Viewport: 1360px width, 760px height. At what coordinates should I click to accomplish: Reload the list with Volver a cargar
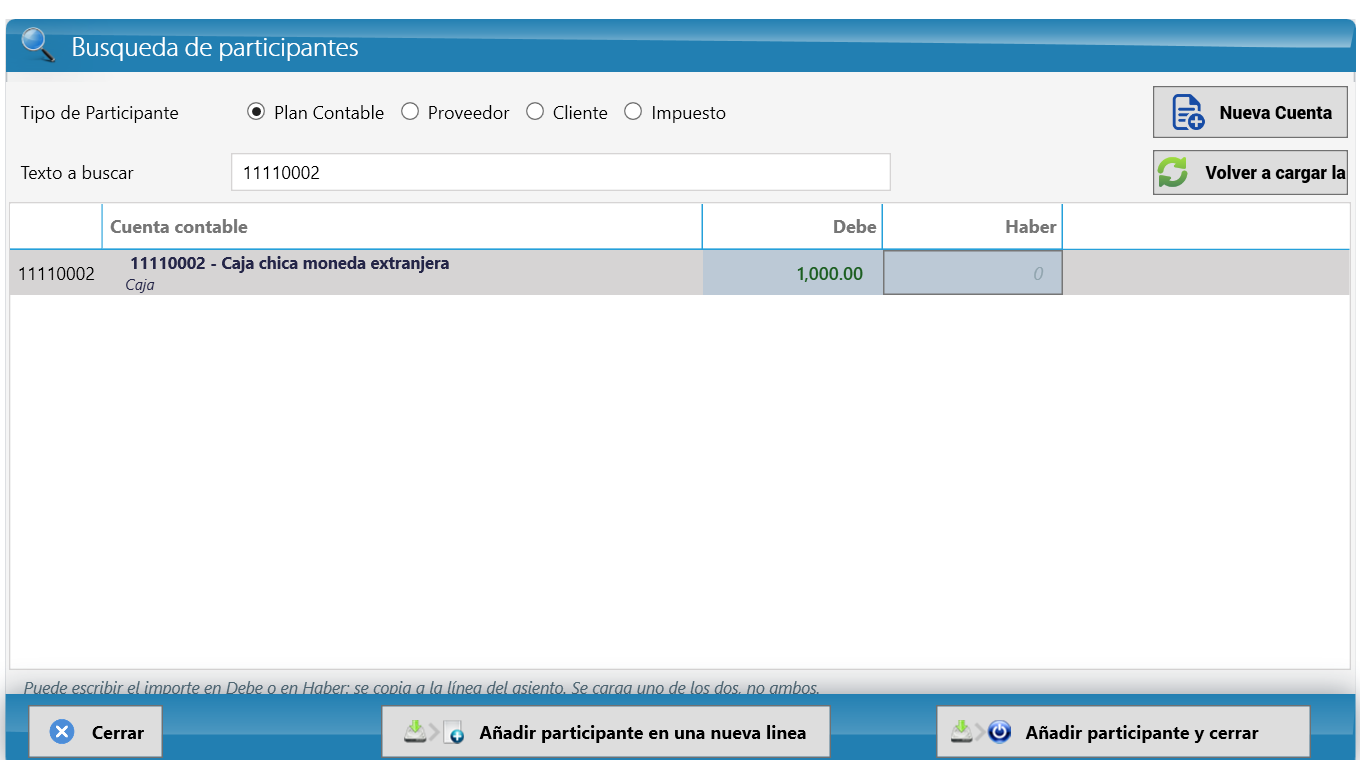pos(1250,172)
